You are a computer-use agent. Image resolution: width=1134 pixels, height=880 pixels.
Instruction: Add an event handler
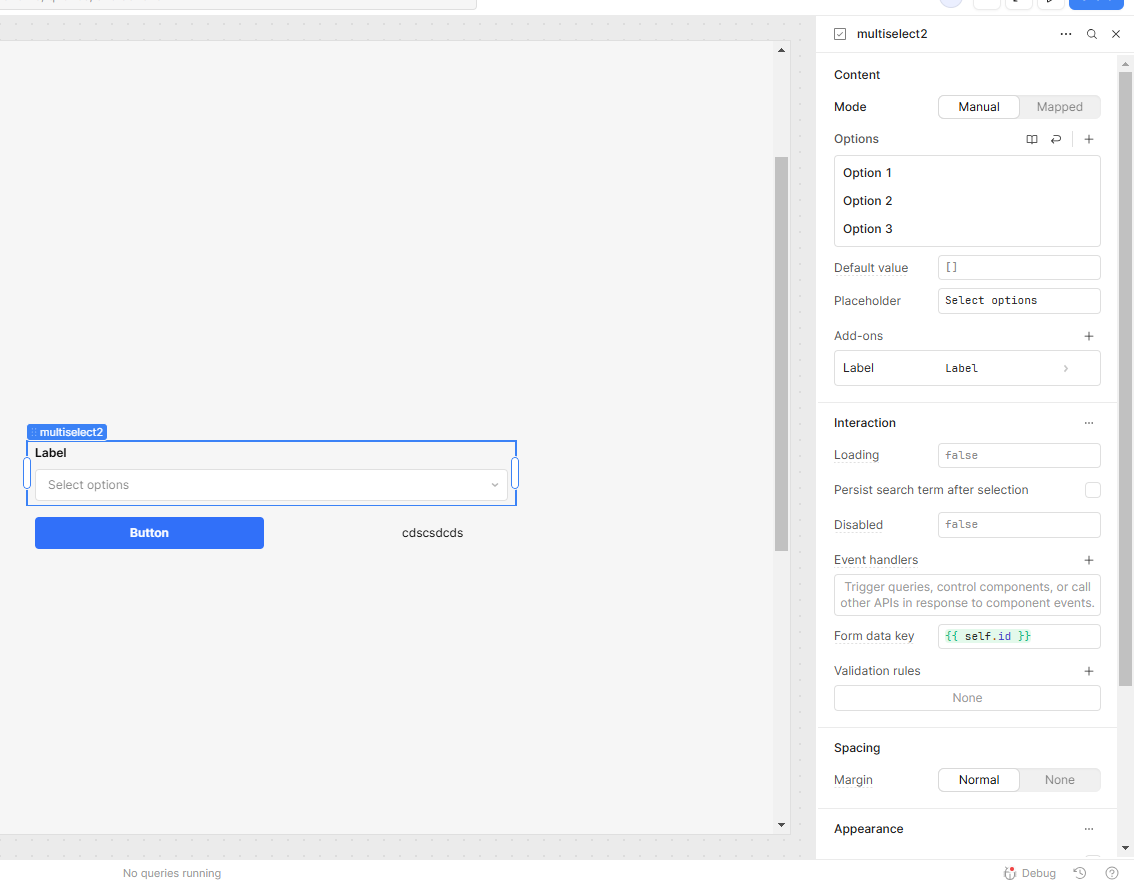pos(1088,560)
